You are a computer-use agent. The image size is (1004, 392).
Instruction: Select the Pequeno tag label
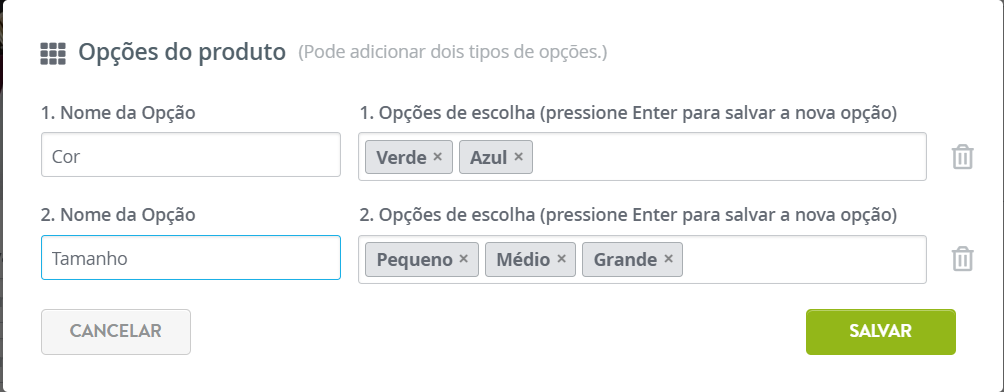click(414, 259)
